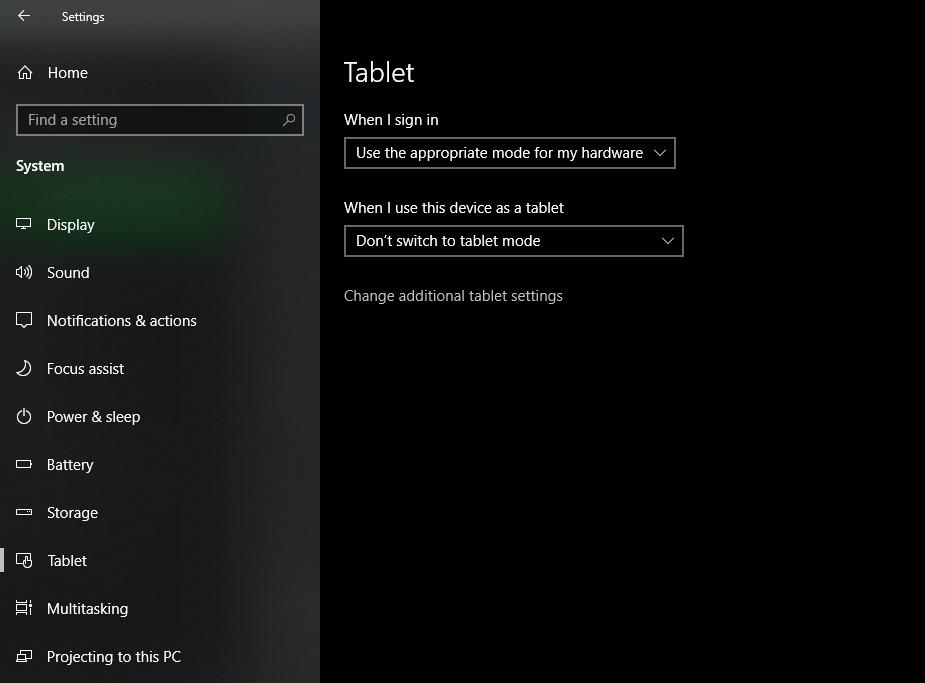Select the Display icon in sidebar
Viewport: 925px width, 683px height.
(x=23, y=224)
